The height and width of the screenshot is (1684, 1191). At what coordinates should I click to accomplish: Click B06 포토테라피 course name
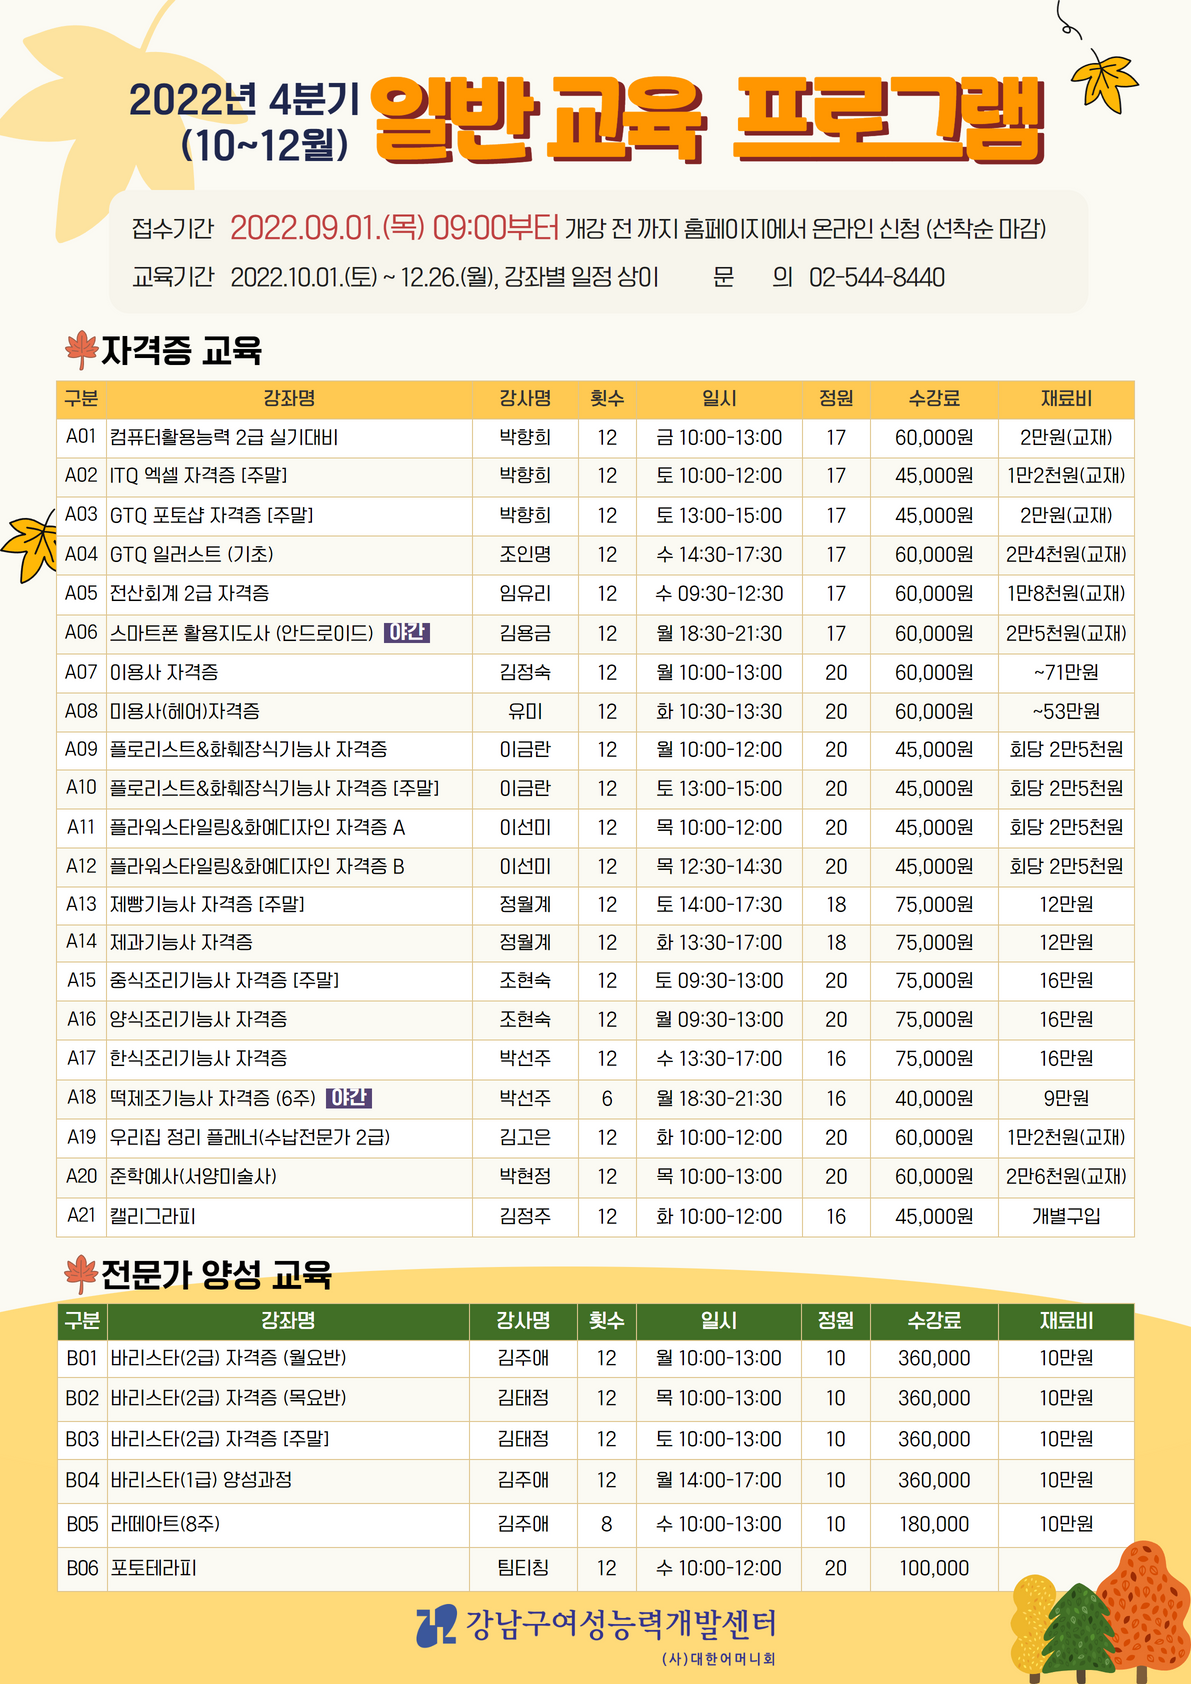tap(153, 1568)
